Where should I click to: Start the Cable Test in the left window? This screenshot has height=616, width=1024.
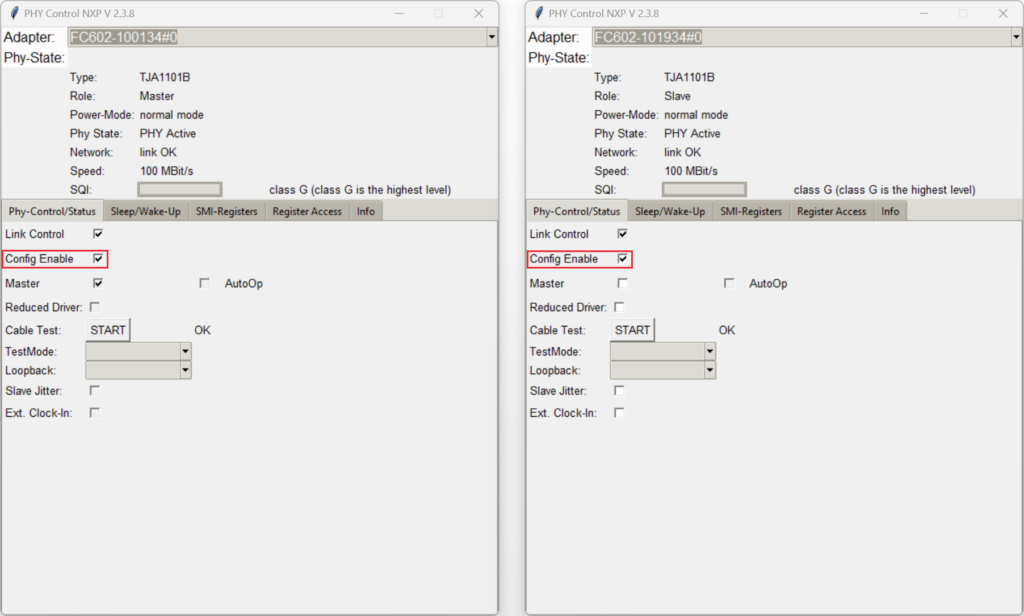tap(108, 330)
